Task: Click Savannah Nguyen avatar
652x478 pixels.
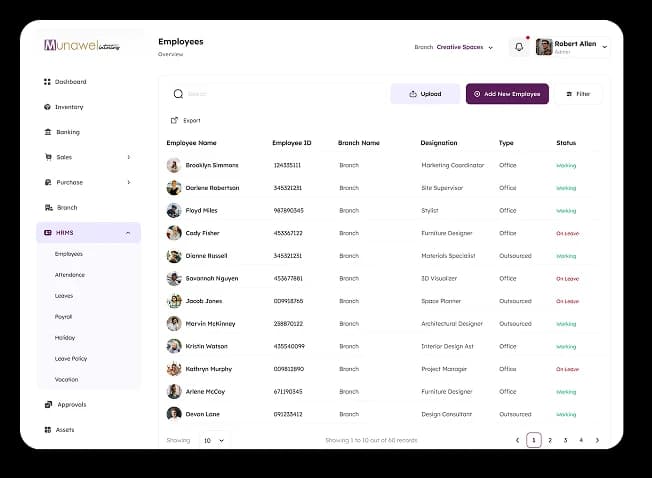Action: pos(174,278)
